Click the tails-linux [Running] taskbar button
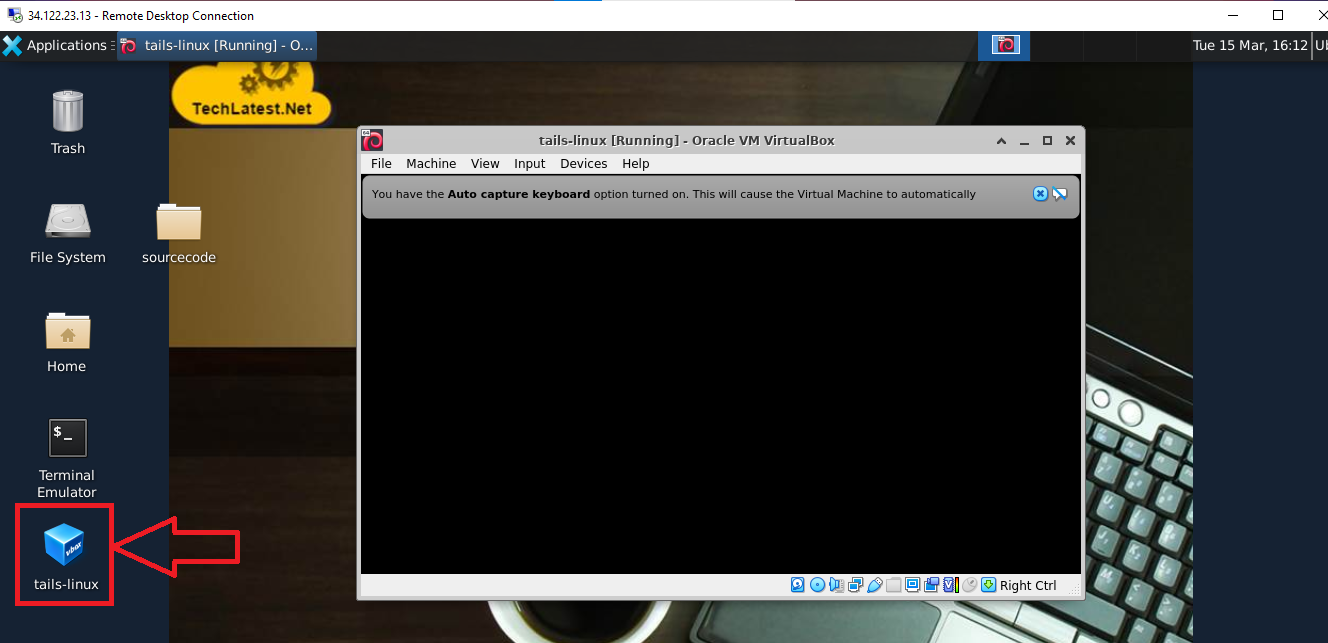This screenshot has width=1328, height=643. tap(217, 45)
